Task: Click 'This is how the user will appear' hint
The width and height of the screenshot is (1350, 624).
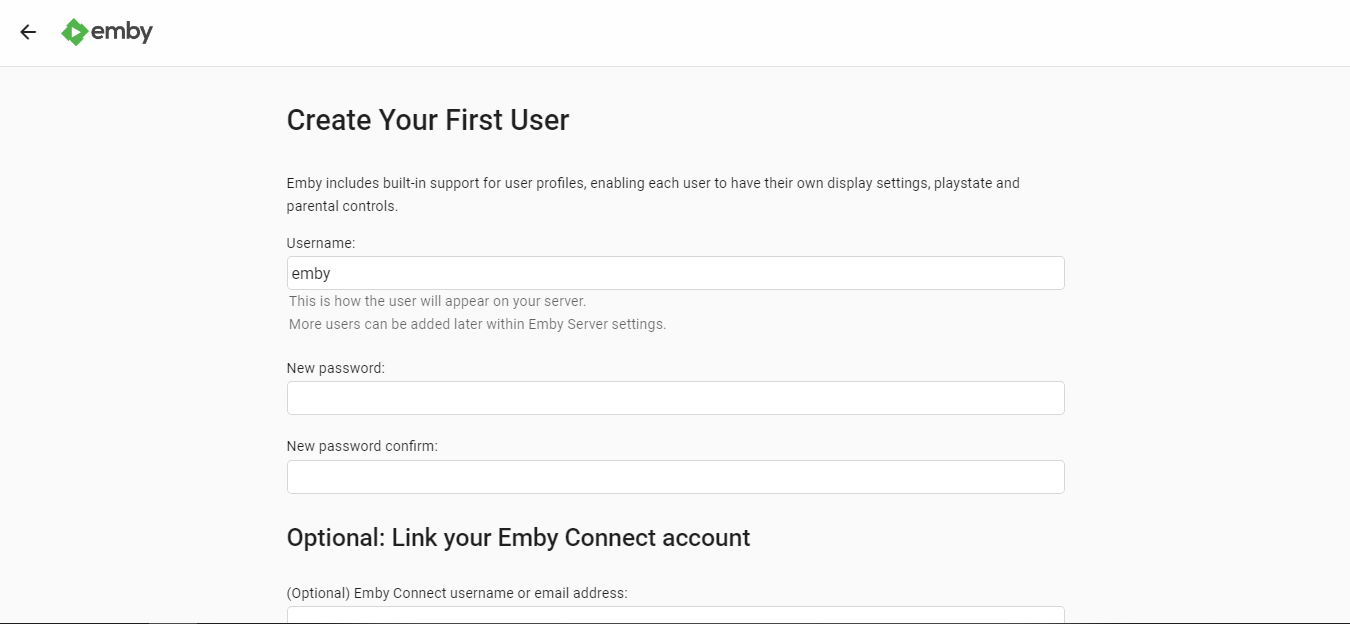Action: click(x=437, y=301)
